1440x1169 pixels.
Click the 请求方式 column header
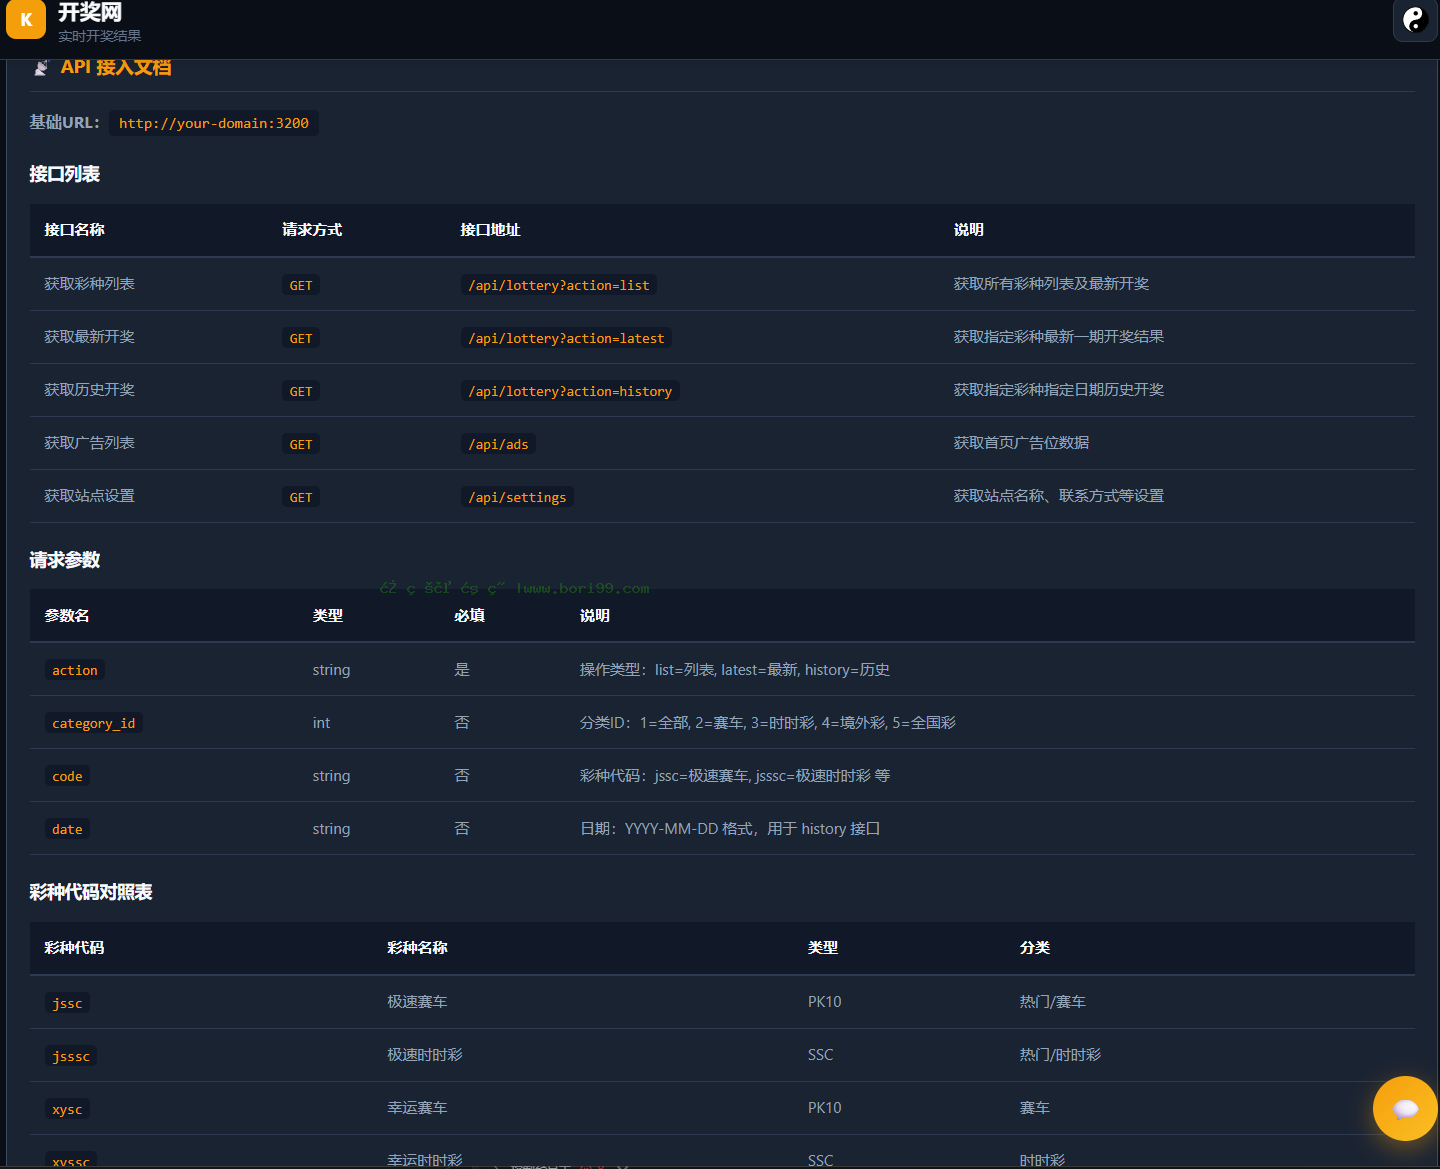pos(312,230)
